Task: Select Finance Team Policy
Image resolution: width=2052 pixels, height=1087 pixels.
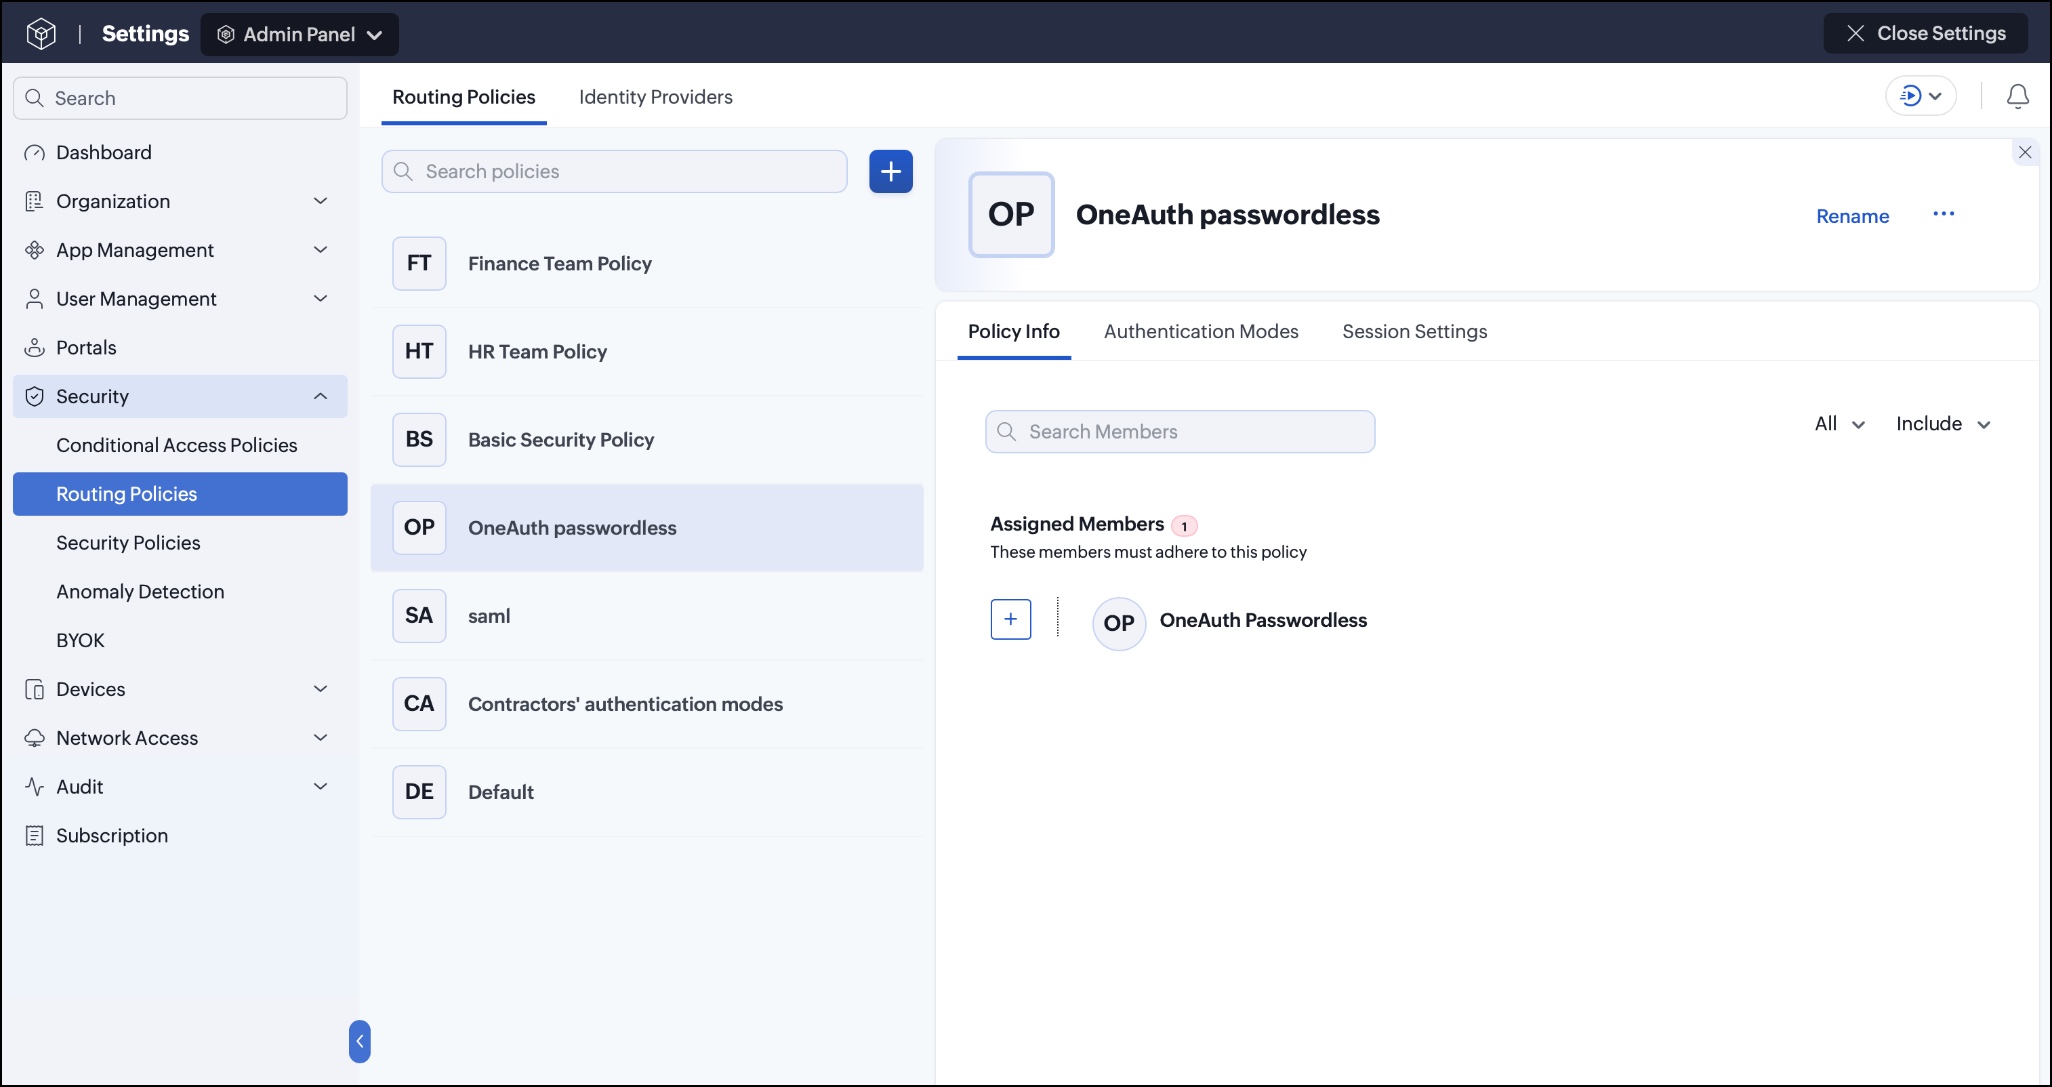Action: click(647, 264)
